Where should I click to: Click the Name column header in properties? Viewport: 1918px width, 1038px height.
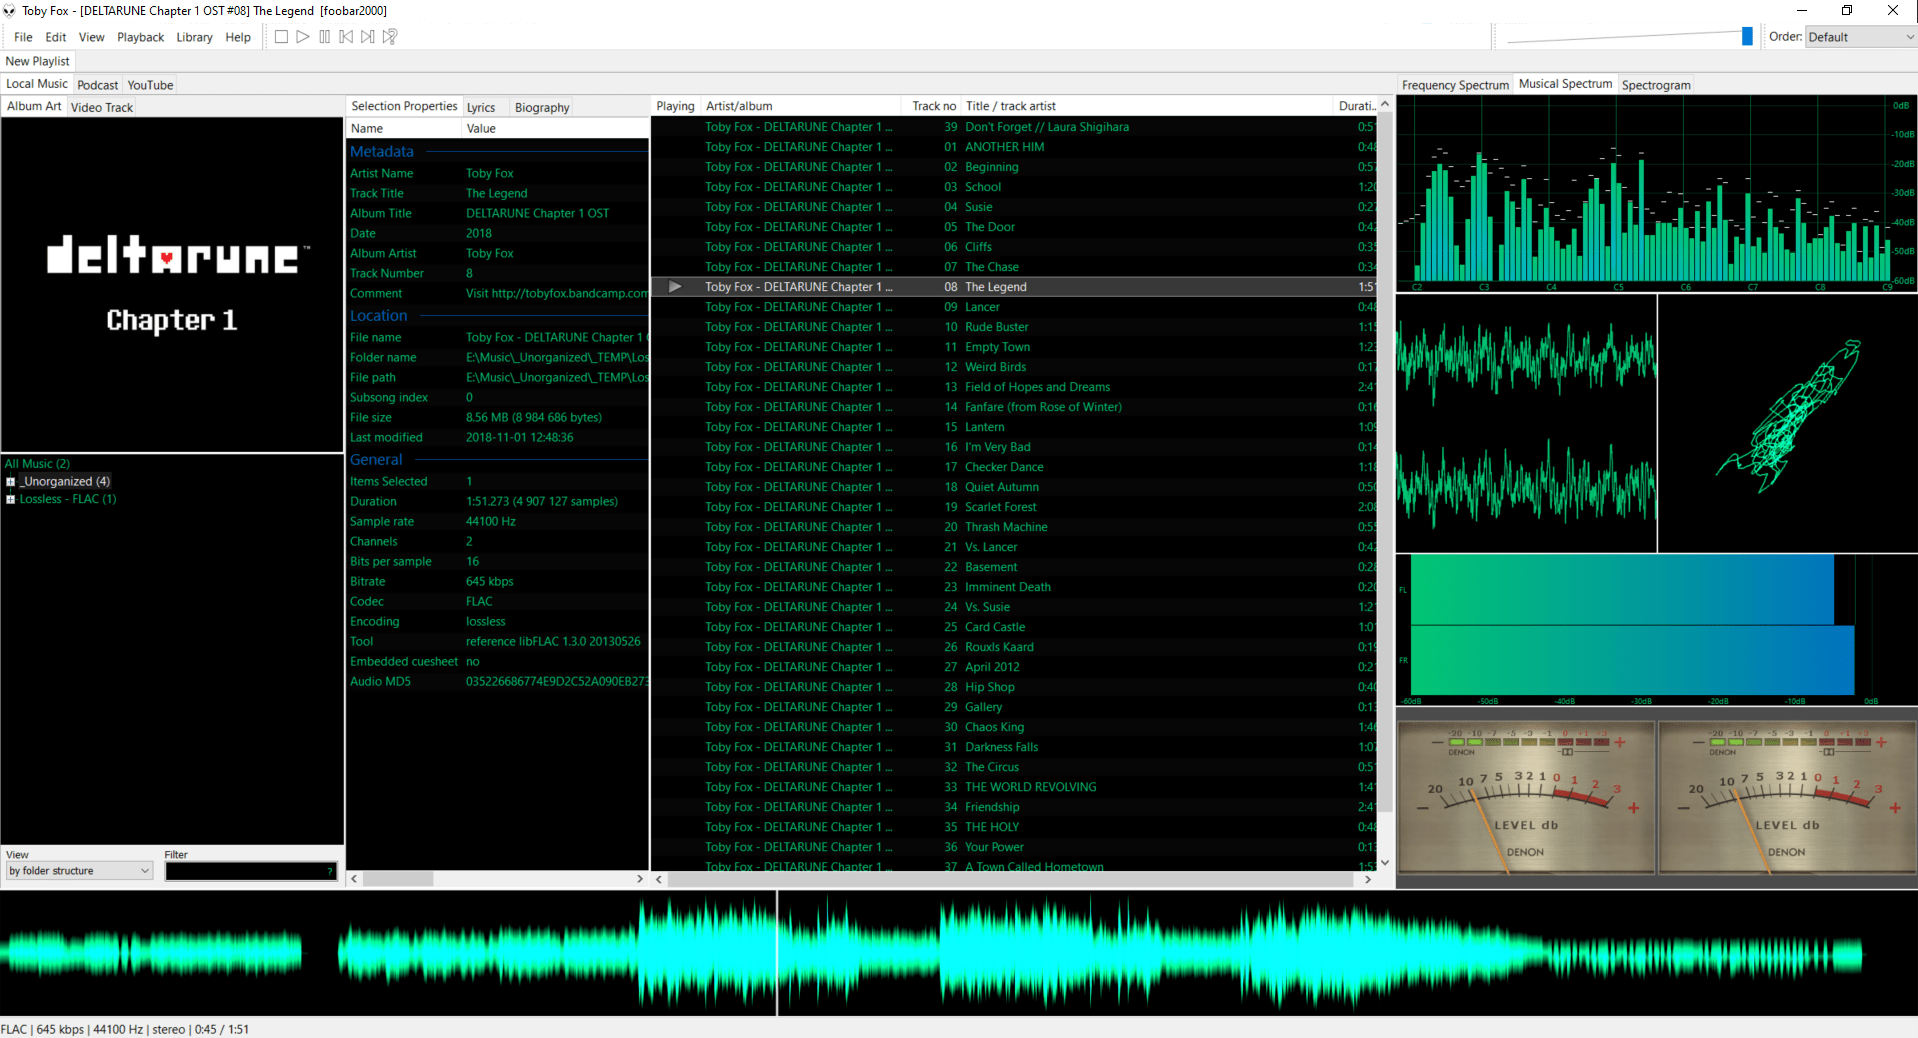[x=404, y=128]
